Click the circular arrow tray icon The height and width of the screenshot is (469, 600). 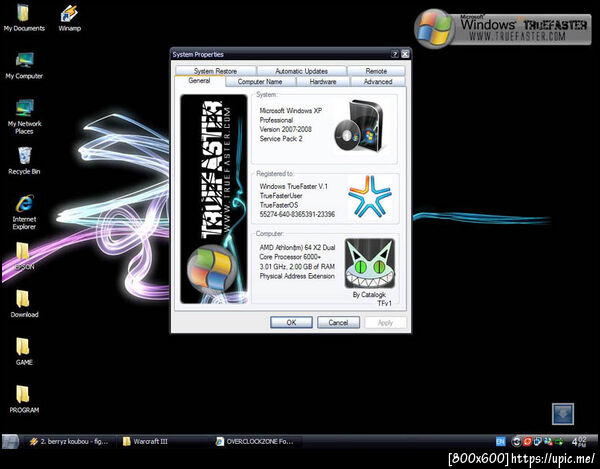click(x=516, y=442)
